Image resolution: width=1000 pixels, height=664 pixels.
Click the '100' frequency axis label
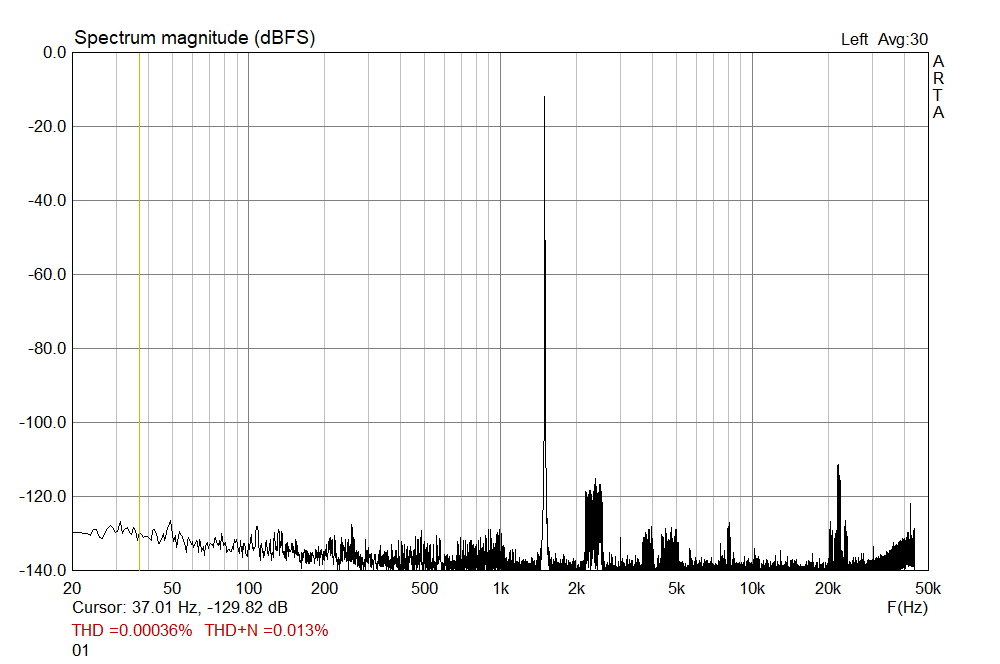[249, 589]
